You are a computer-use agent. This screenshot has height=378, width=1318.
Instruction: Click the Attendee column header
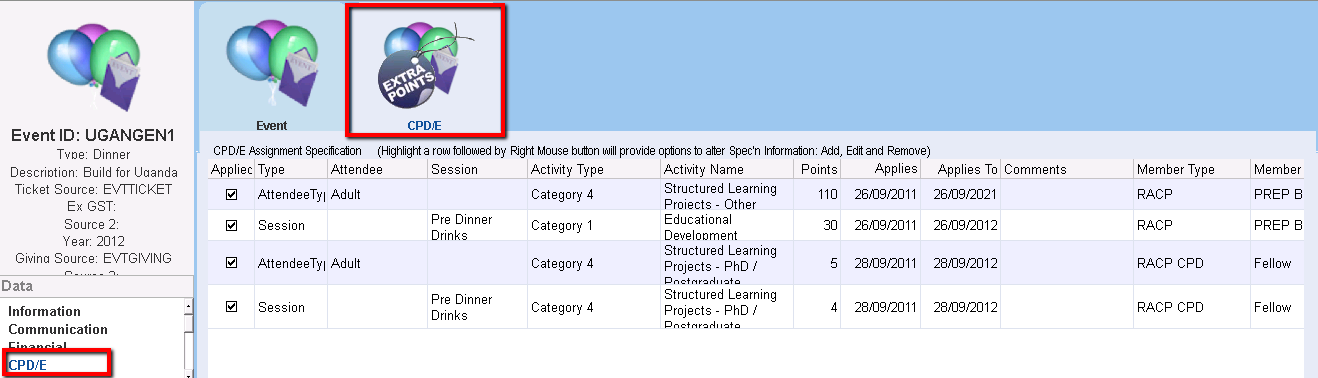377,170
